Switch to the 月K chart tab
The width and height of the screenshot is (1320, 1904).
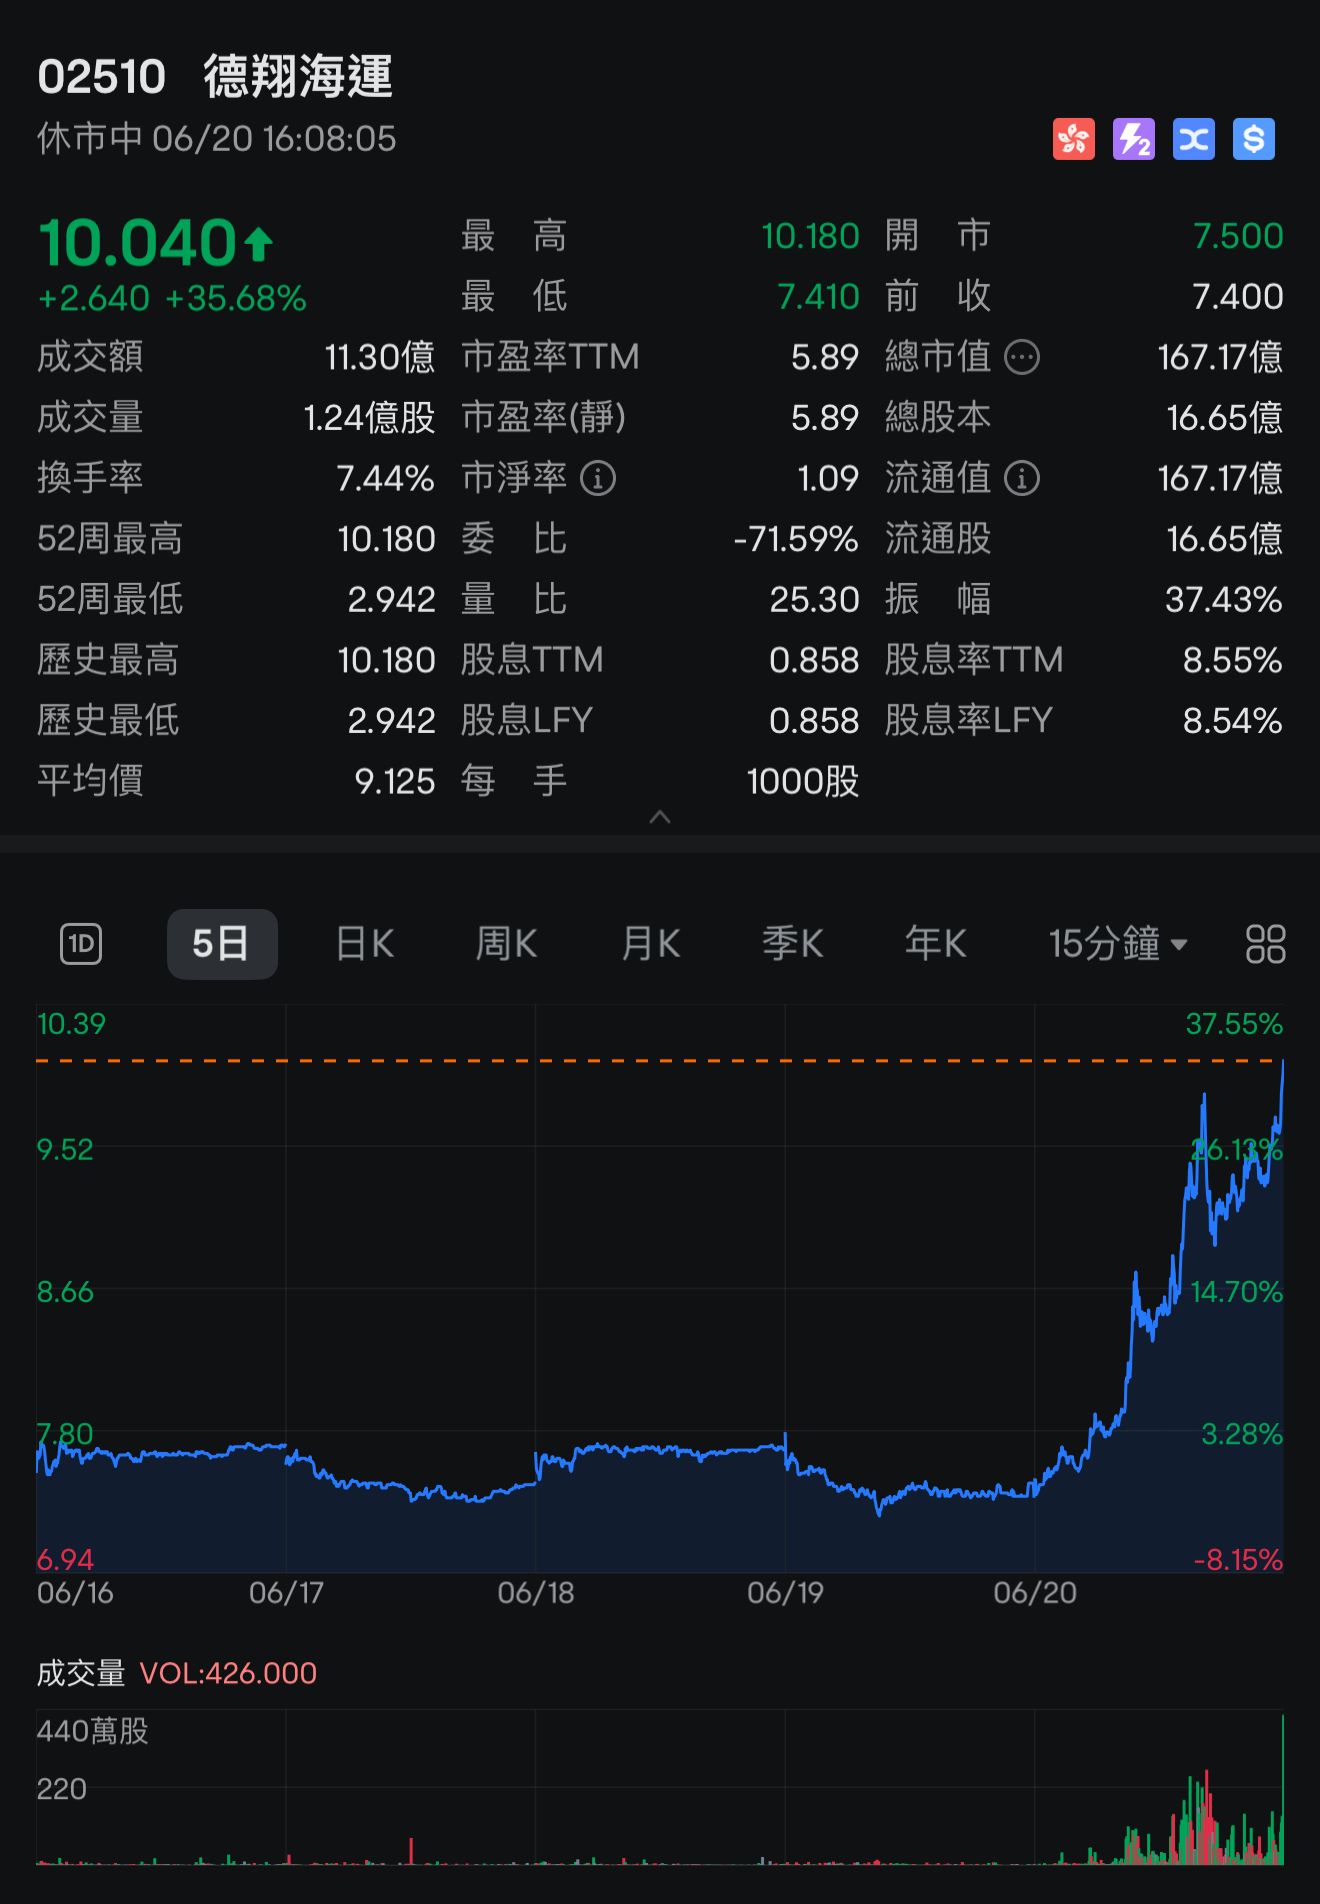(x=650, y=943)
